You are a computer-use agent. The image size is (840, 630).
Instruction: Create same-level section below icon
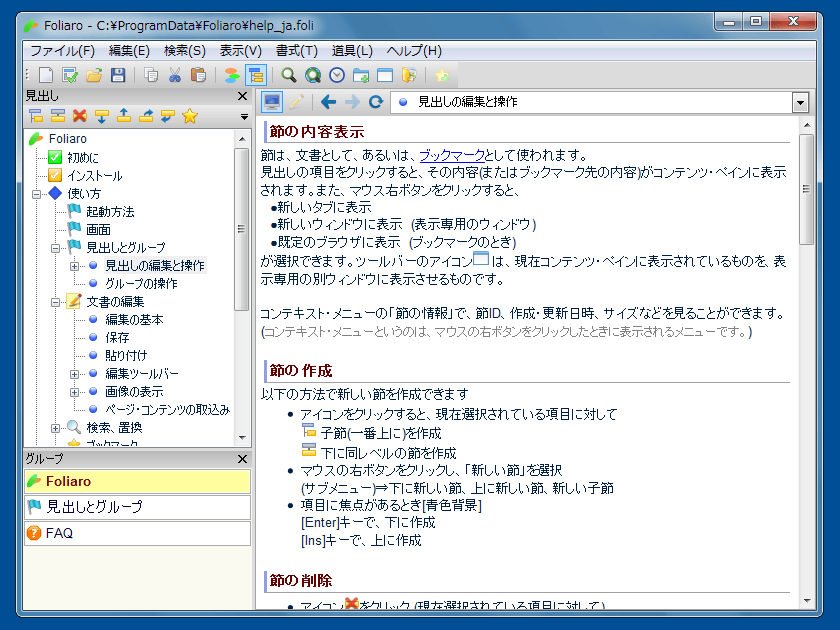click(58, 116)
